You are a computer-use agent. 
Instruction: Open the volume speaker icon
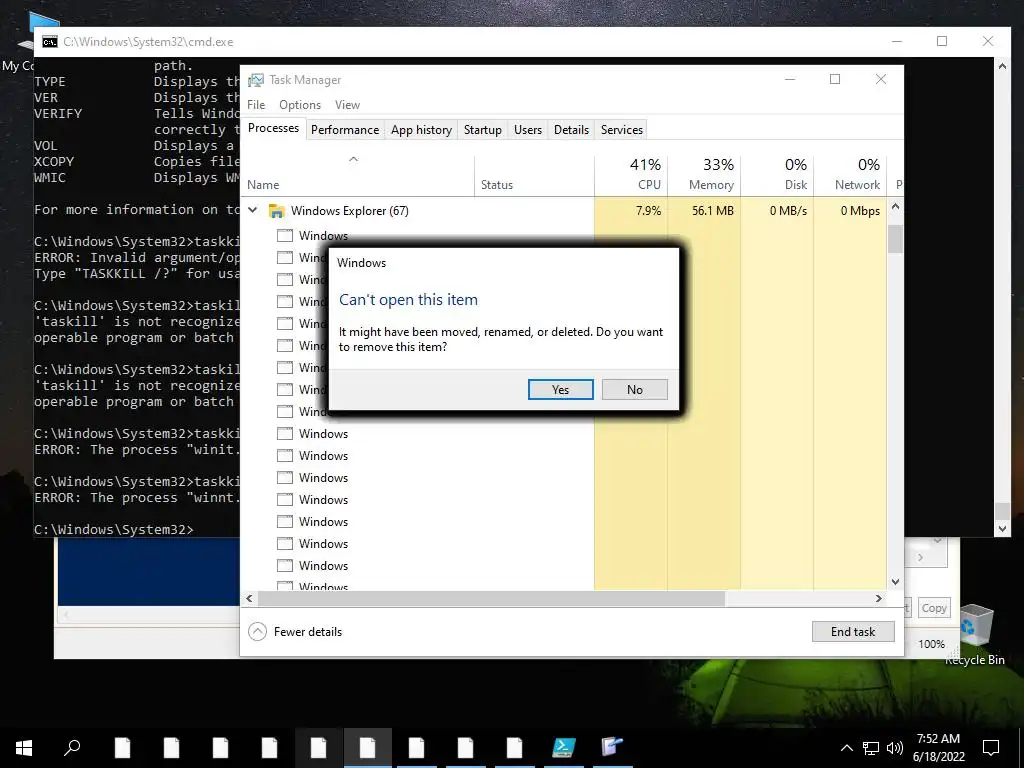[x=895, y=748]
